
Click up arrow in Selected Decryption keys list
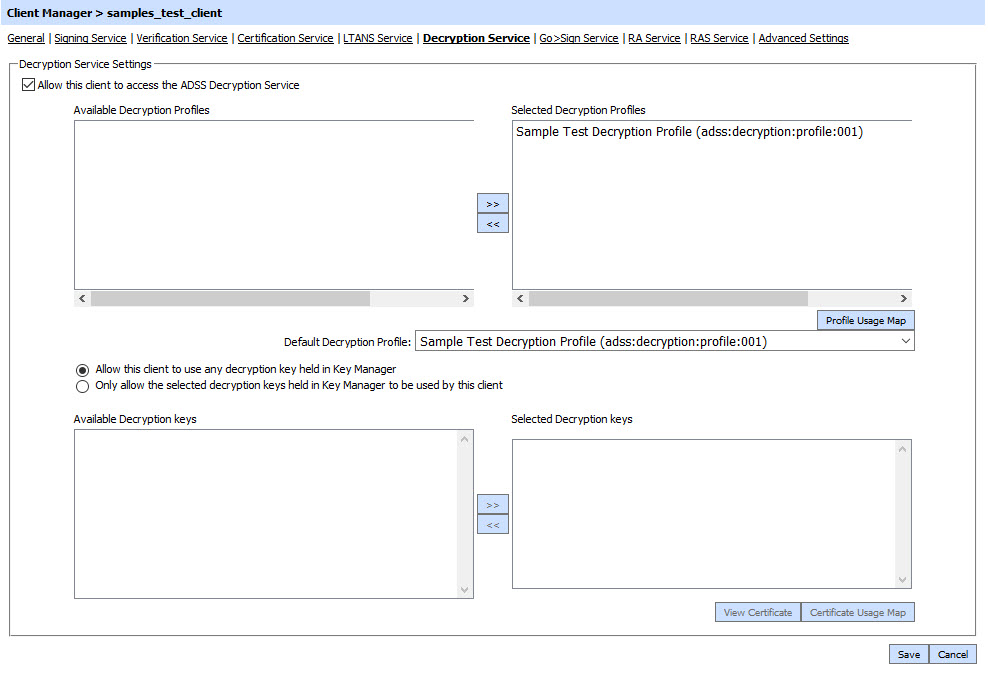coord(903,449)
